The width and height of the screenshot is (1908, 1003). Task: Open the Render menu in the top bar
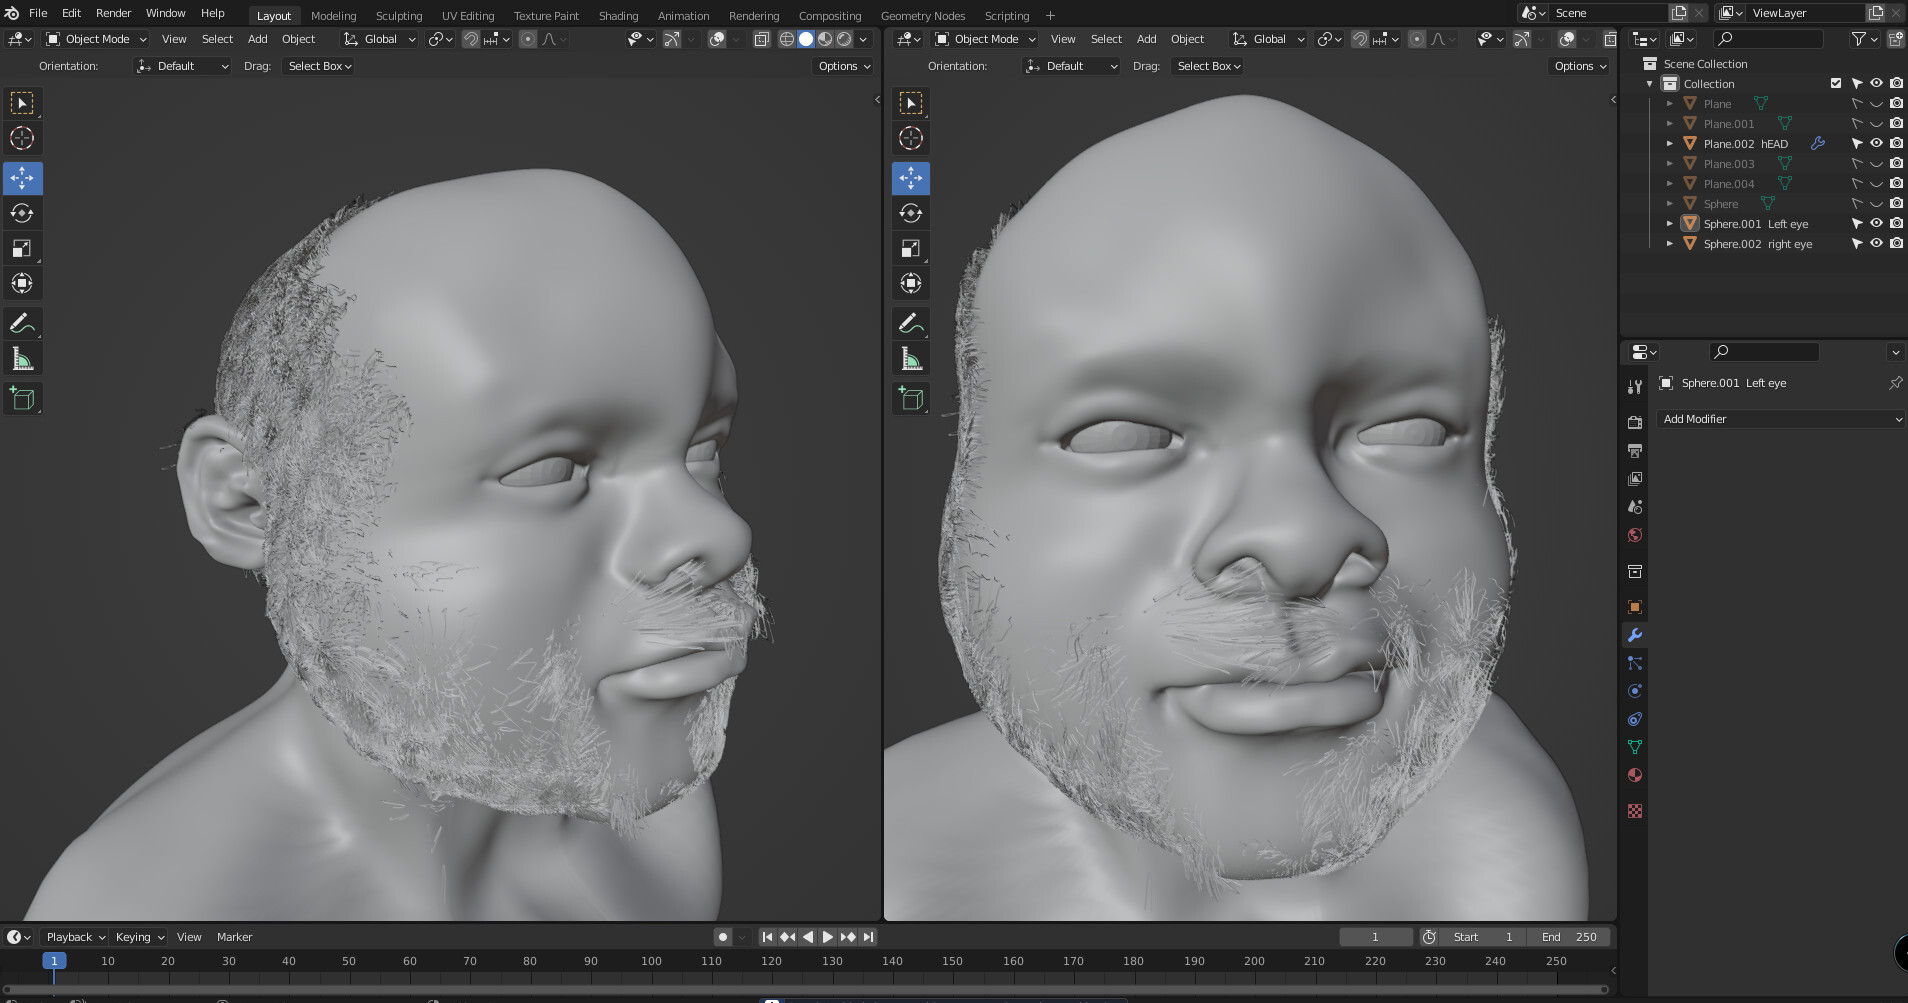coord(113,13)
